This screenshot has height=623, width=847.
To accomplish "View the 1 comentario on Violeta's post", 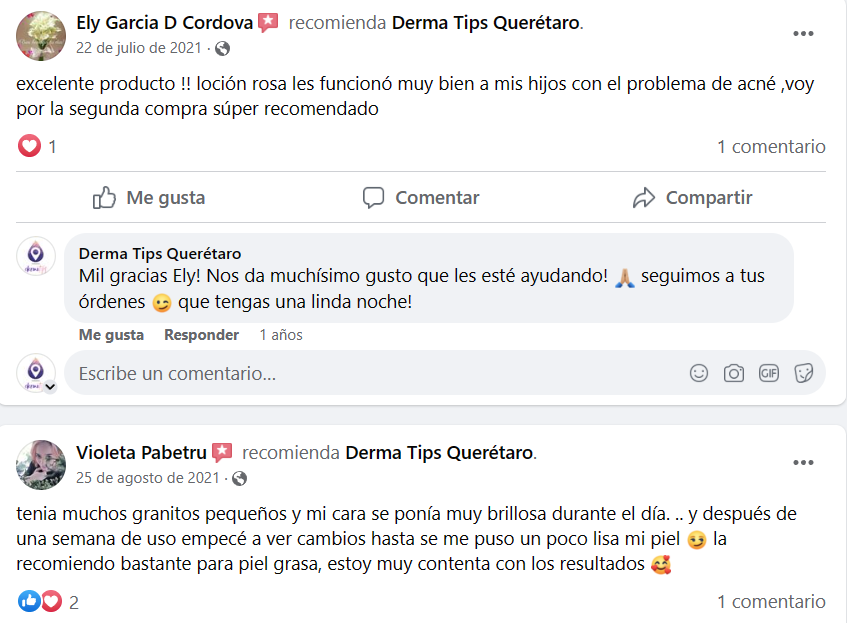I will tap(771, 601).
